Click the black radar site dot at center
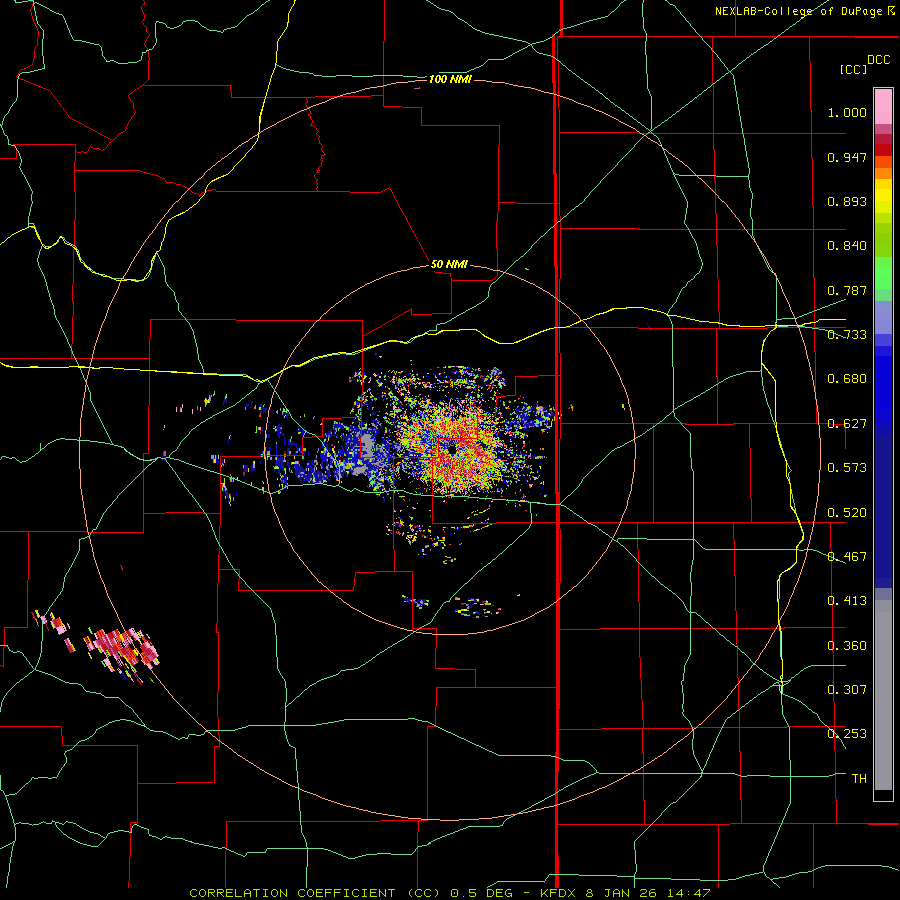 (452, 450)
